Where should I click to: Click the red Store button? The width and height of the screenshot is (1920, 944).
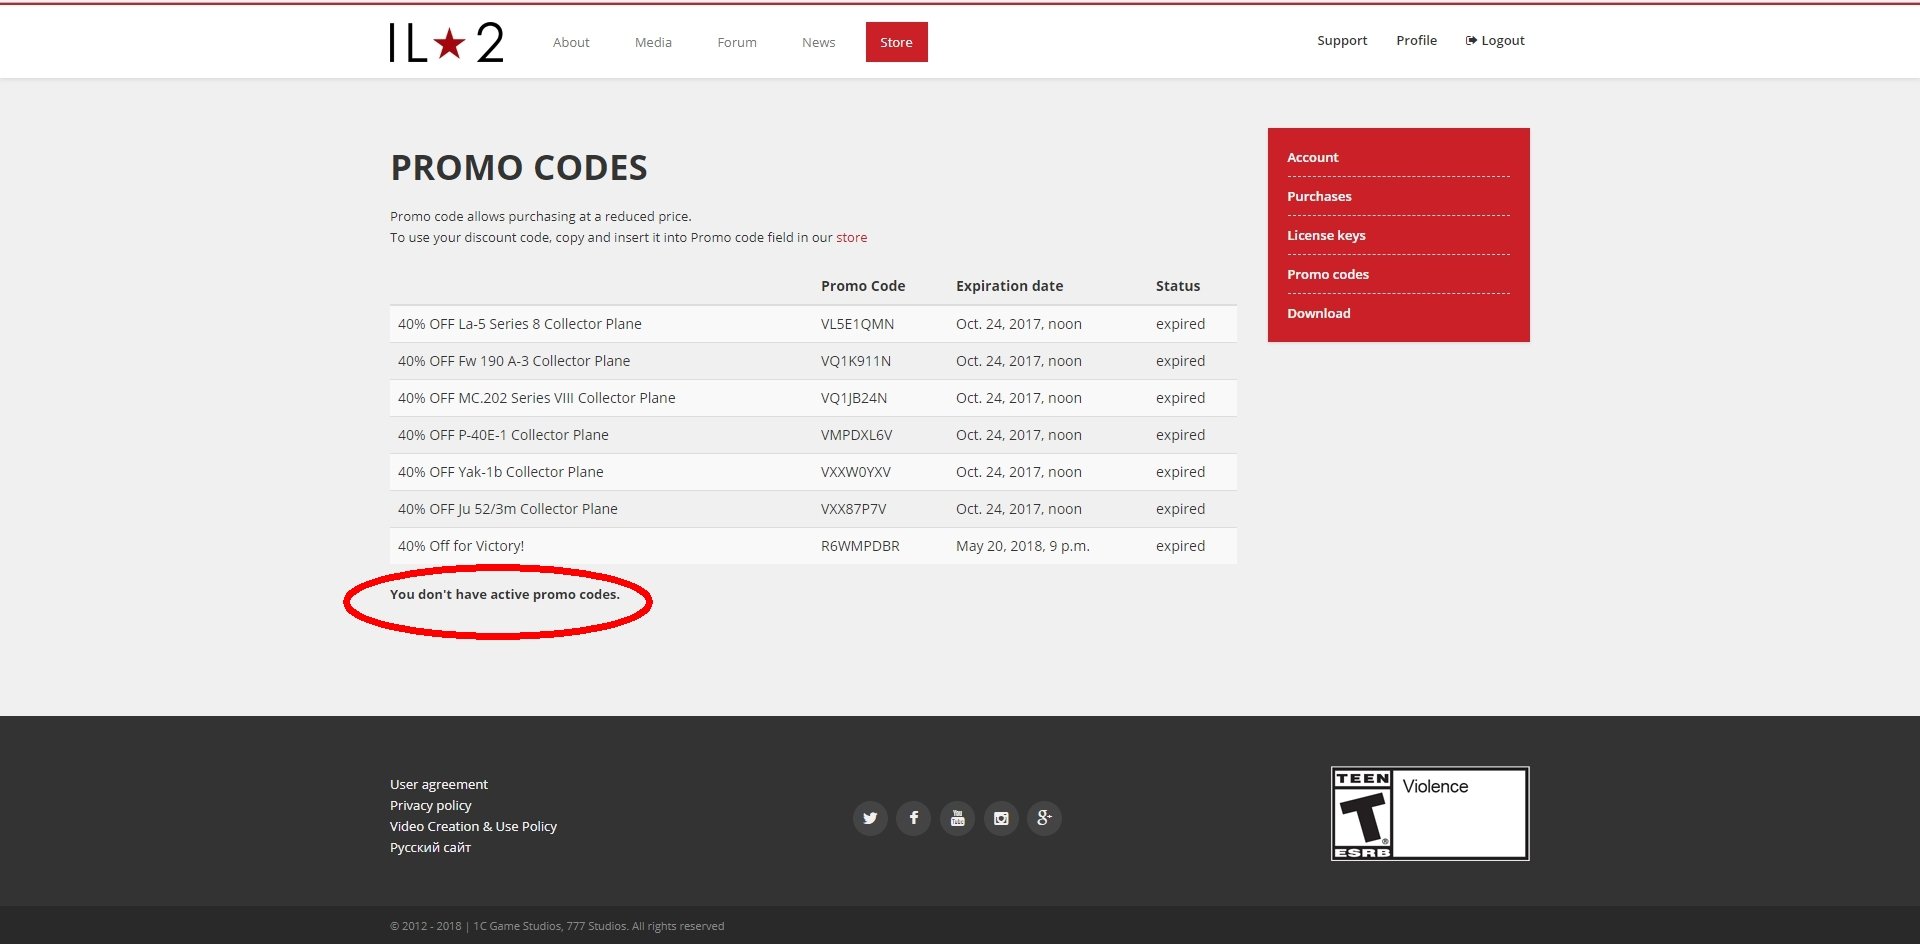click(x=896, y=42)
